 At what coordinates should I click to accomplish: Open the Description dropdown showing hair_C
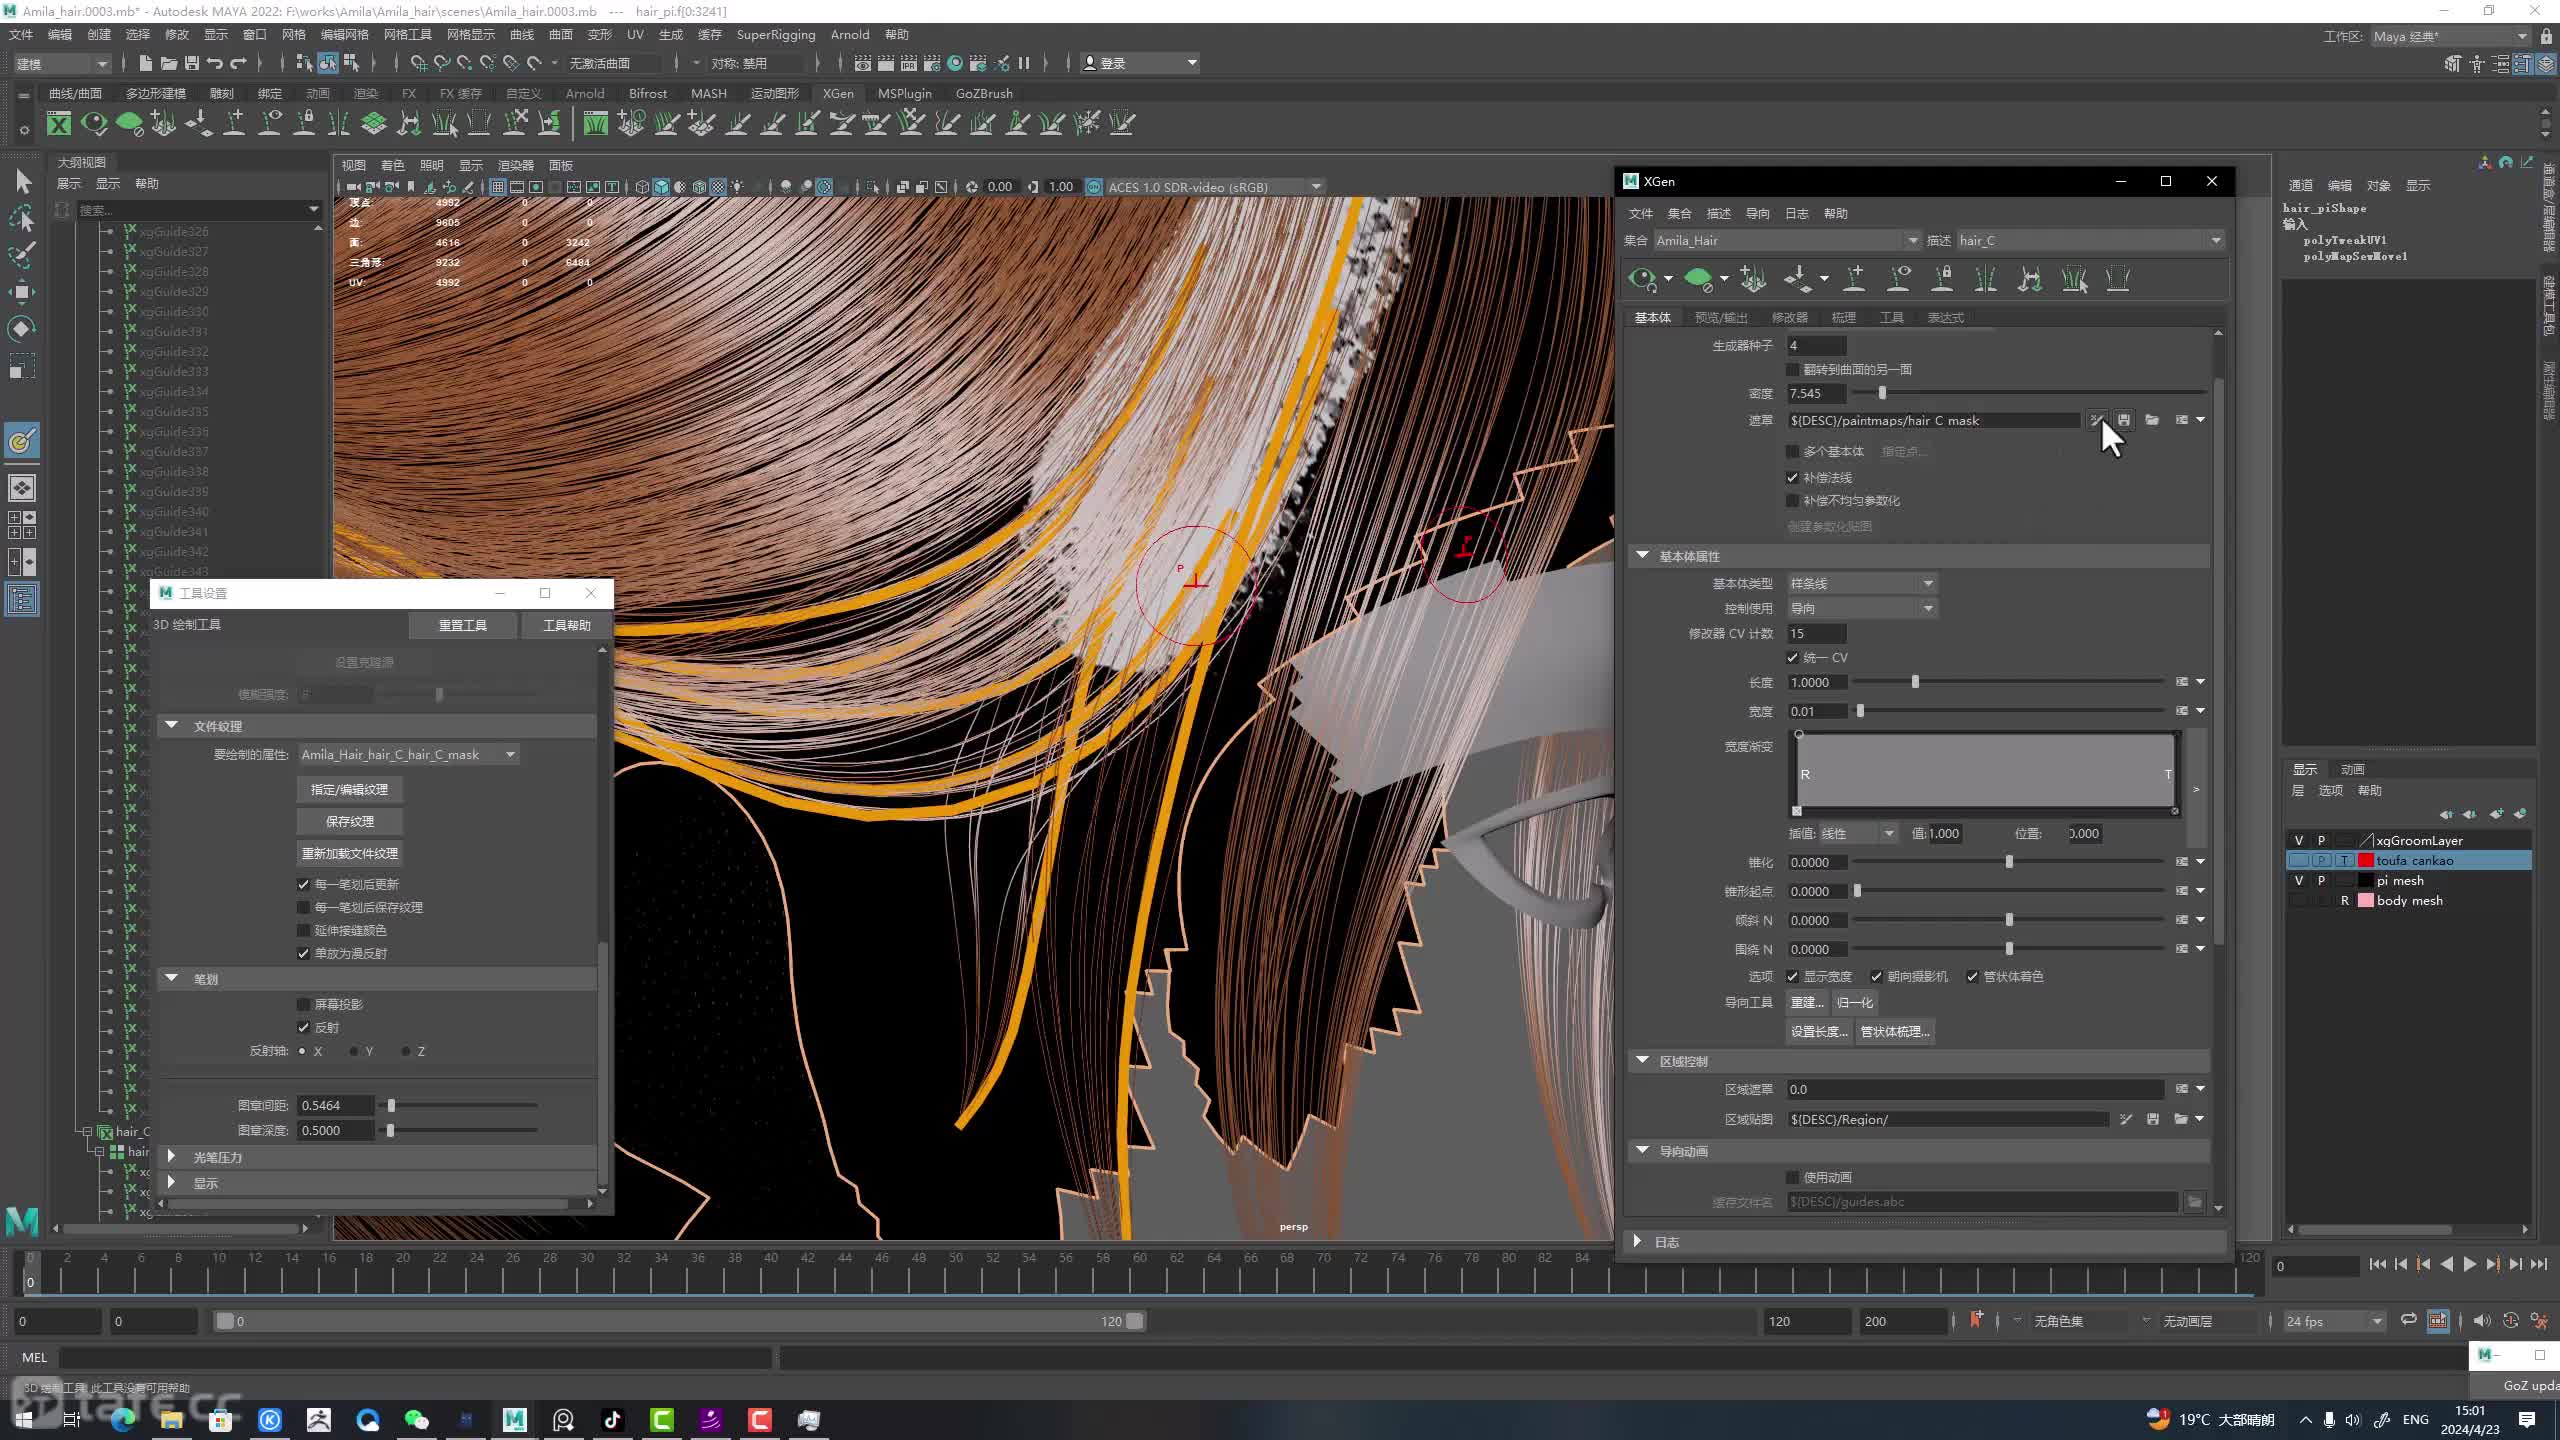click(2090, 241)
